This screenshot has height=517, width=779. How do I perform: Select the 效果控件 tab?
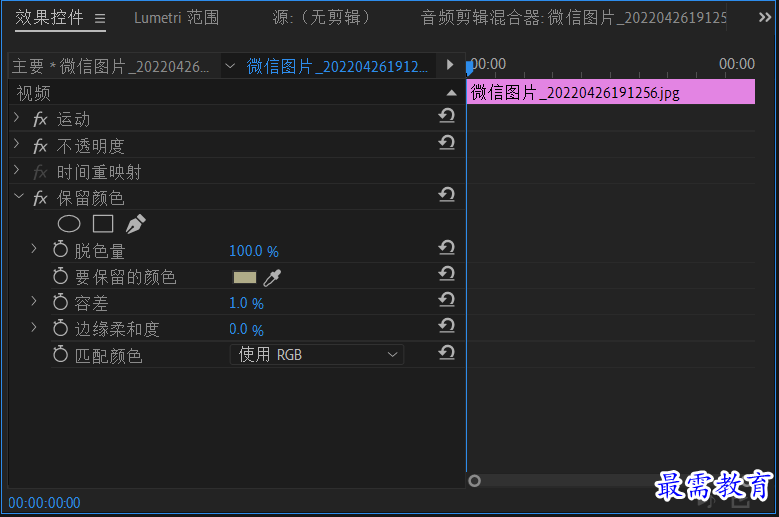49,18
